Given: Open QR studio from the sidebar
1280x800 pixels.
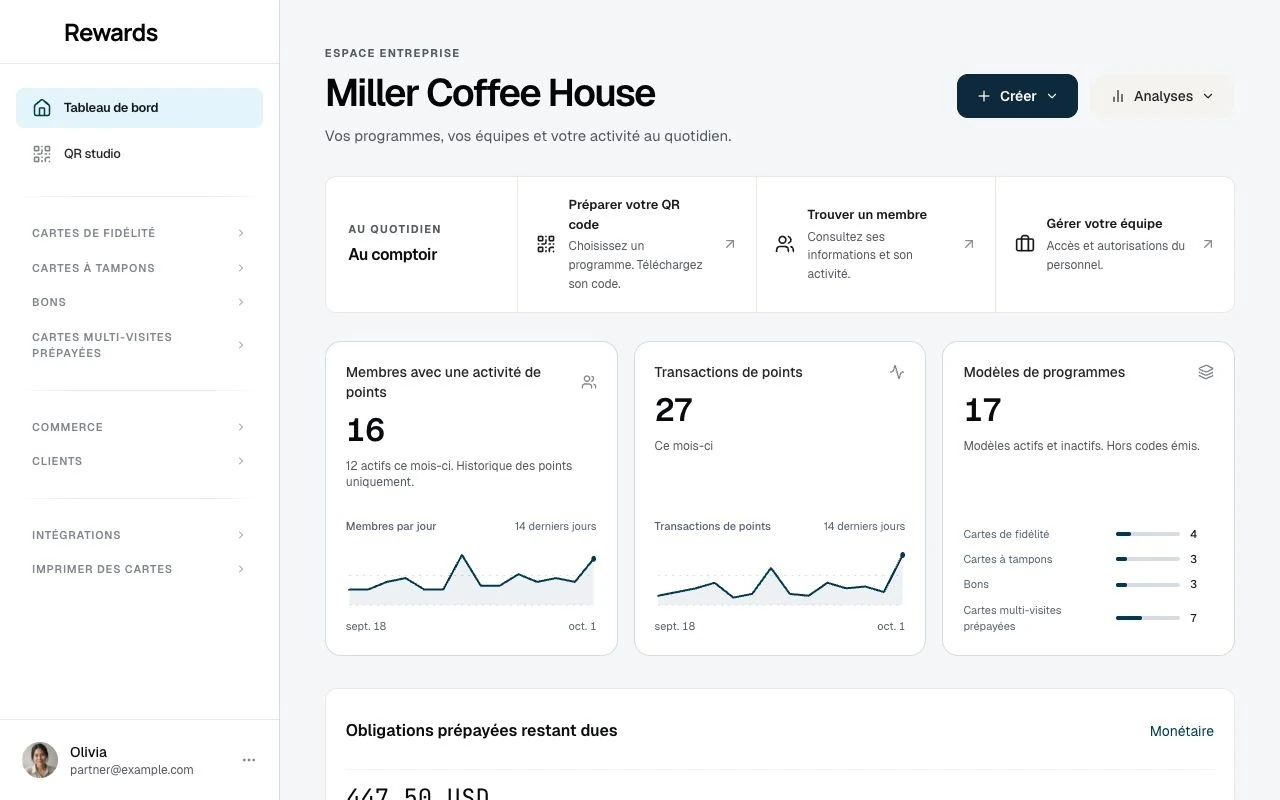Looking at the screenshot, I should (x=139, y=154).
